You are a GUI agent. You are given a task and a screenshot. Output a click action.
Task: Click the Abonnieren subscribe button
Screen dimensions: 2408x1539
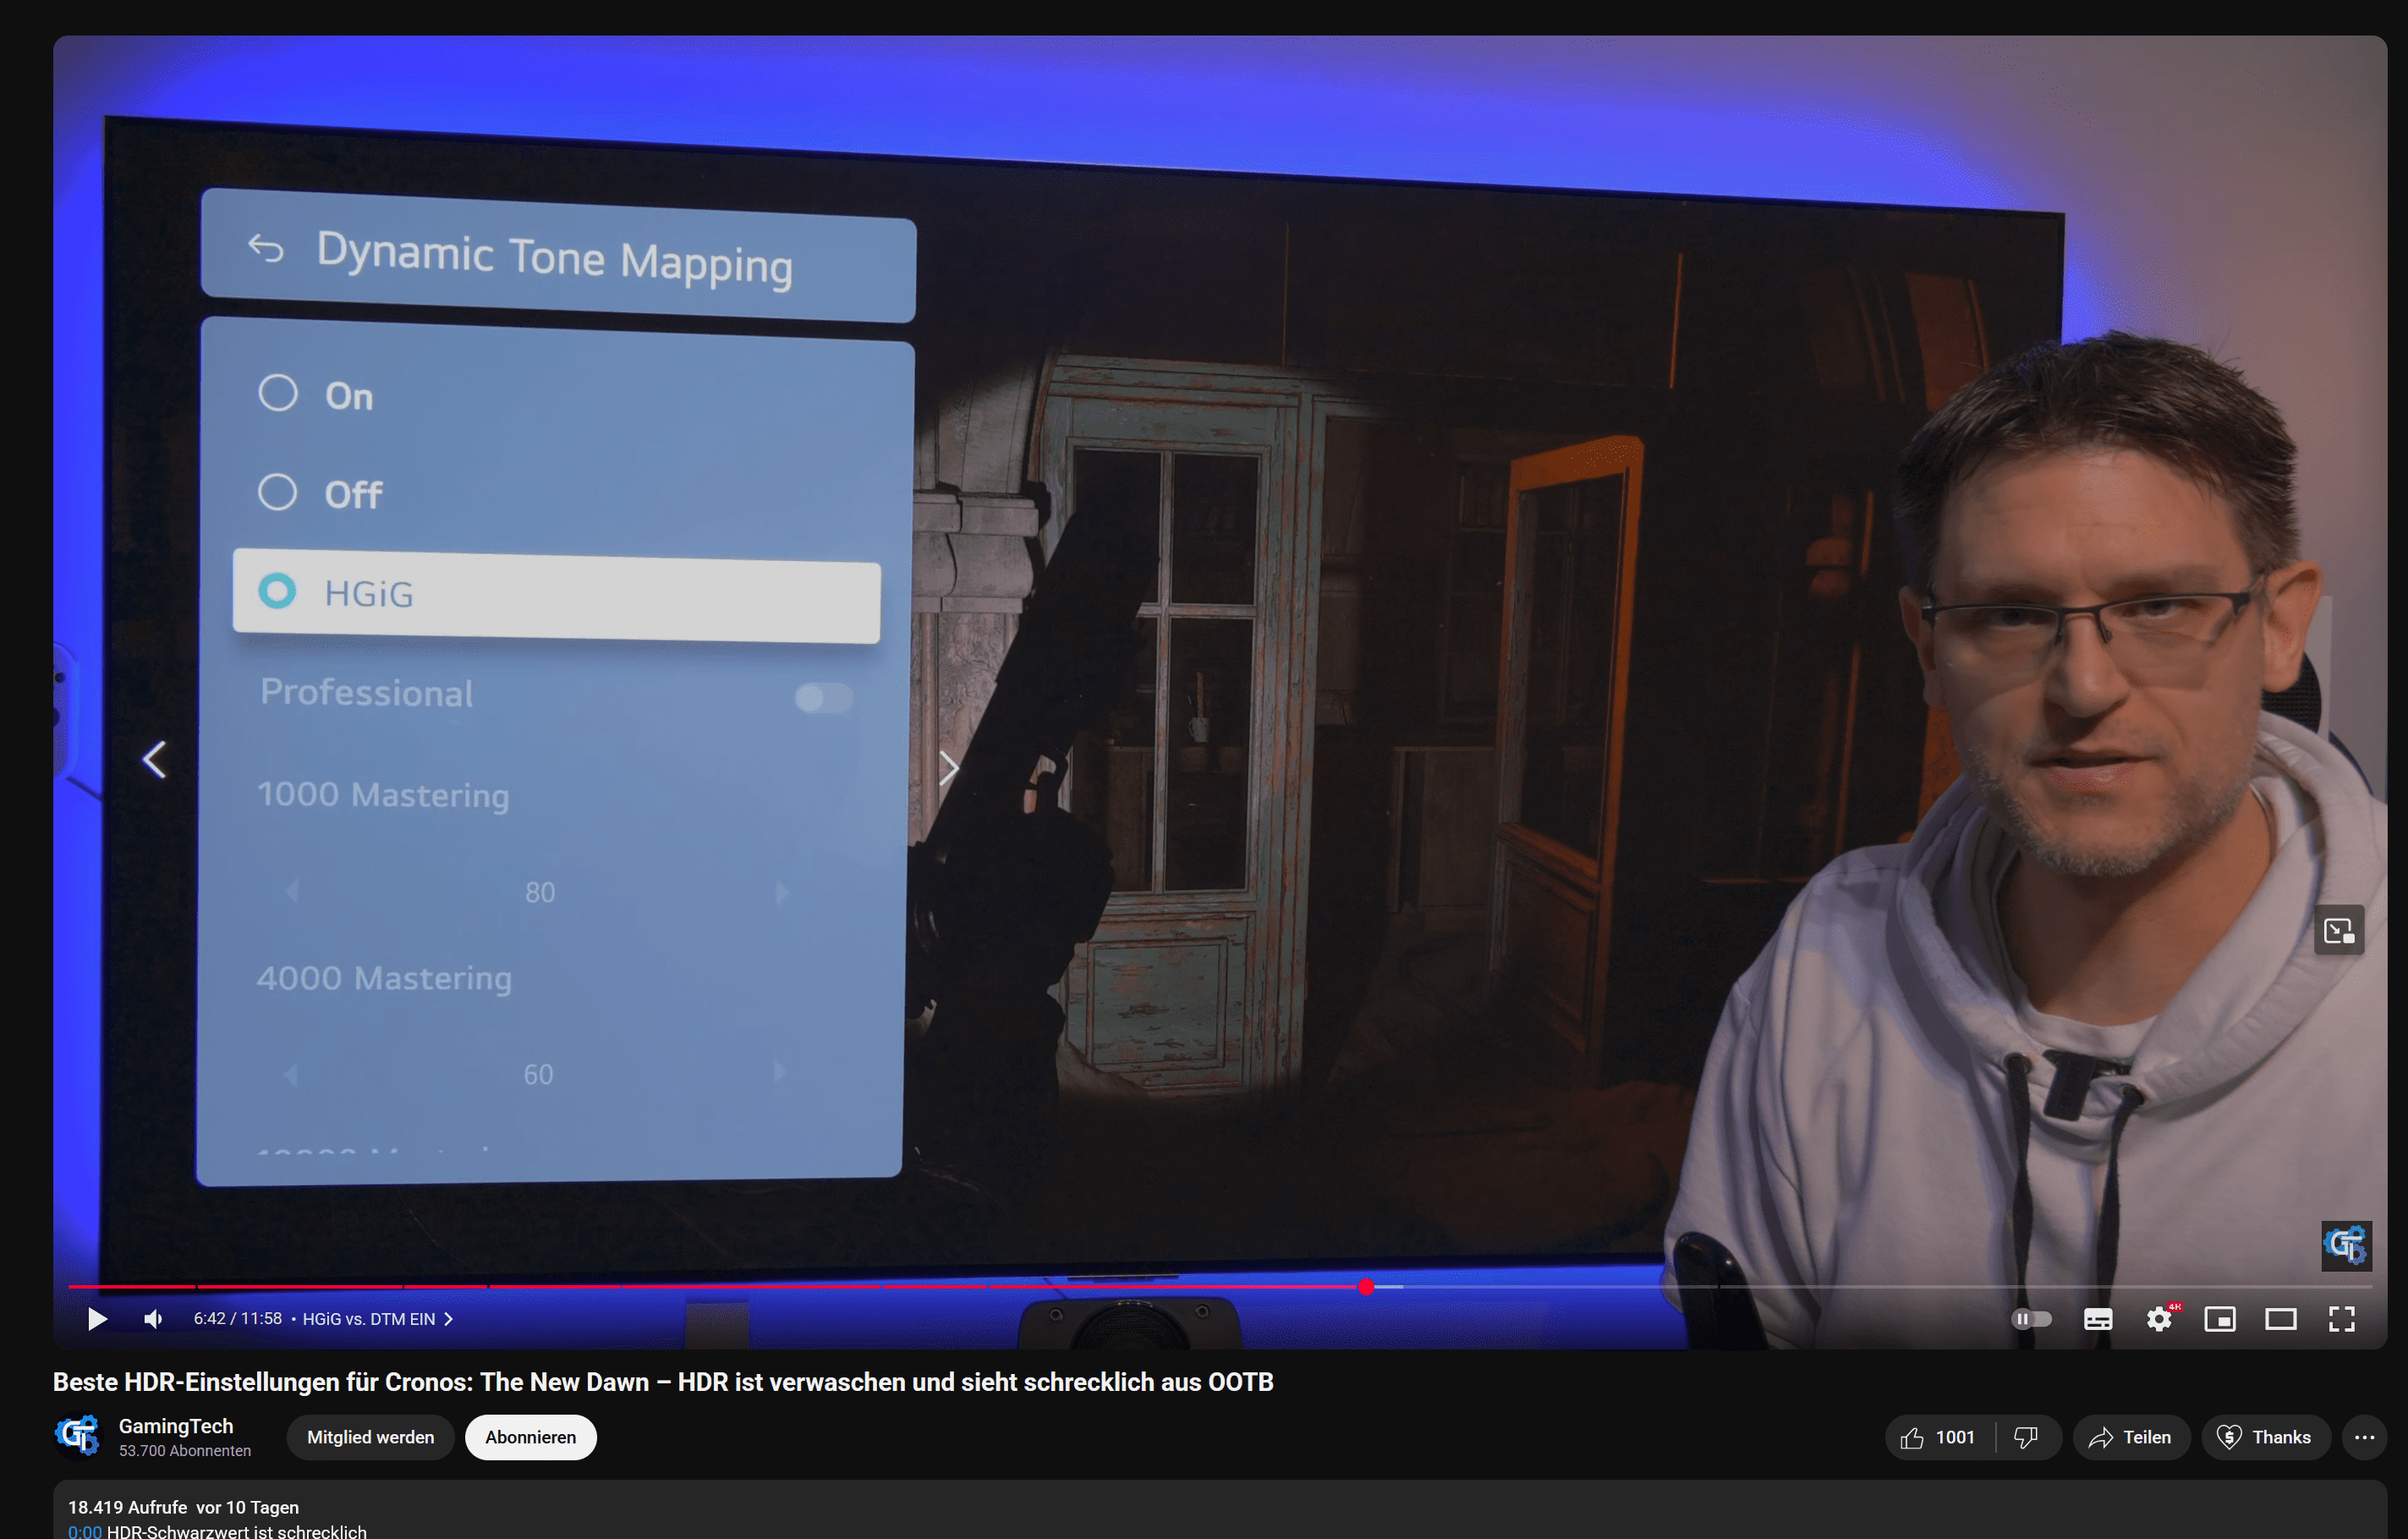point(530,1437)
